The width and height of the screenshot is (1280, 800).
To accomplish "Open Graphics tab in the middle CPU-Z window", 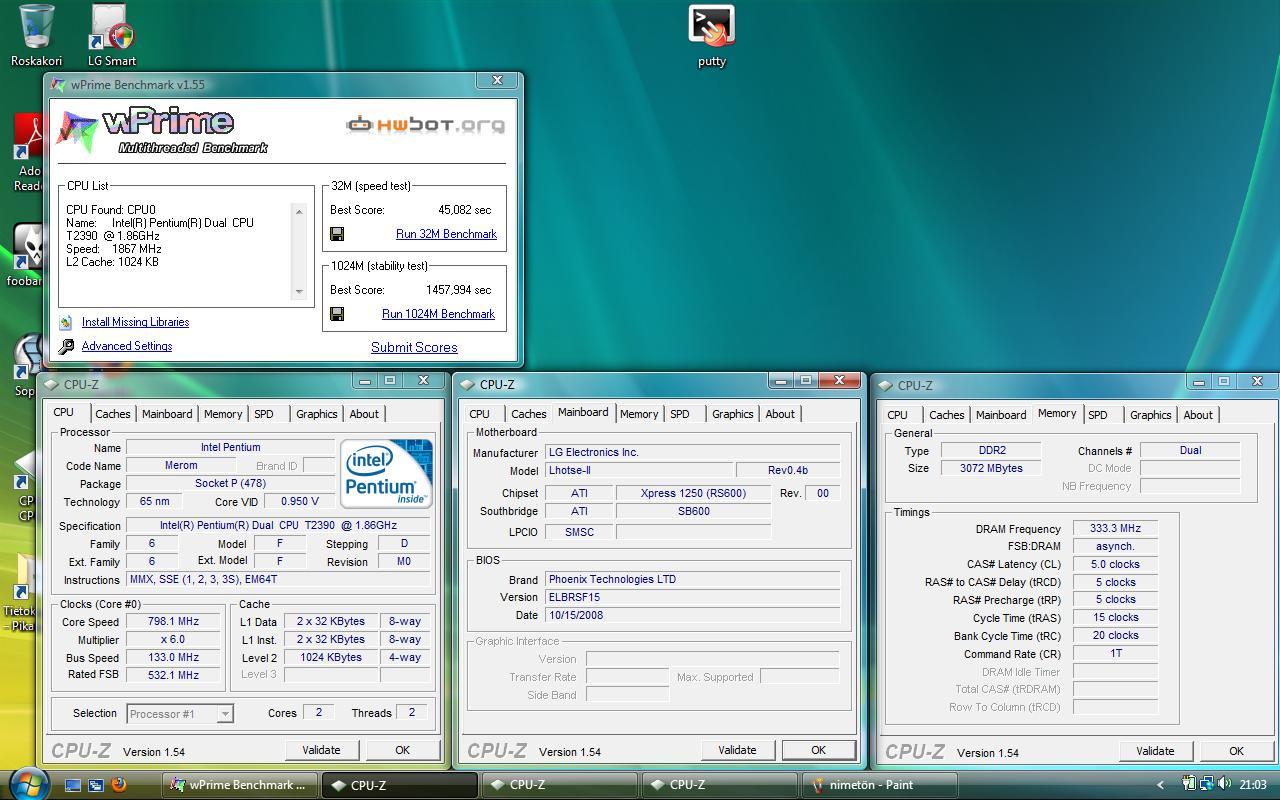I will (732, 414).
